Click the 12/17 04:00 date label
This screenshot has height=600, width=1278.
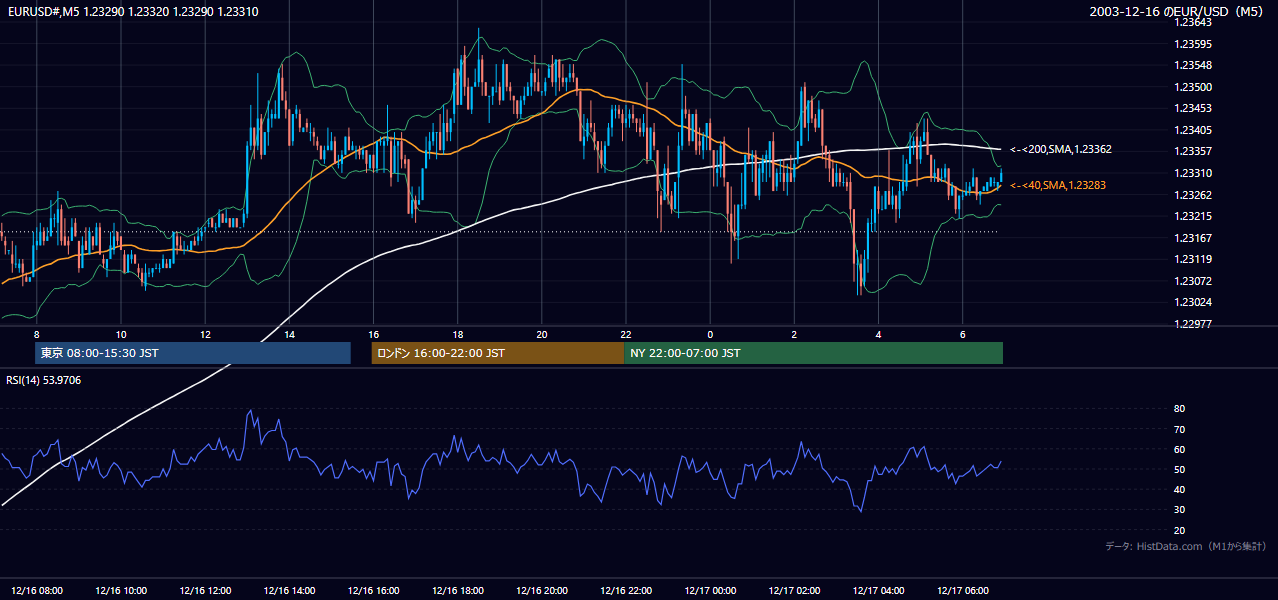pos(878,591)
